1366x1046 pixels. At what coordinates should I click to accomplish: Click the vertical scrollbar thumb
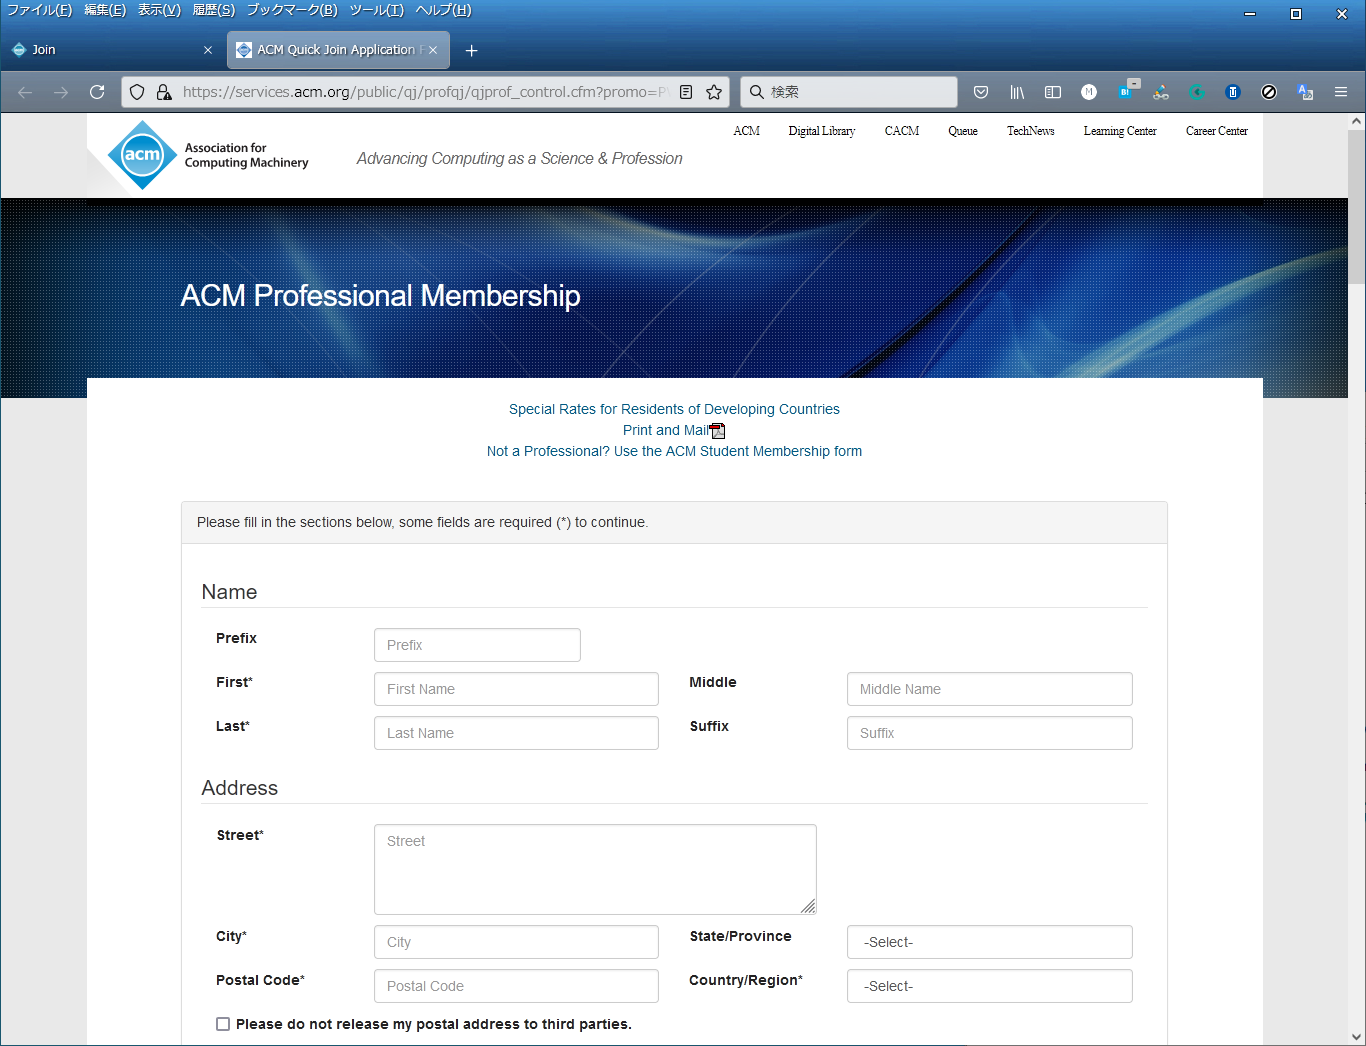point(1356,207)
